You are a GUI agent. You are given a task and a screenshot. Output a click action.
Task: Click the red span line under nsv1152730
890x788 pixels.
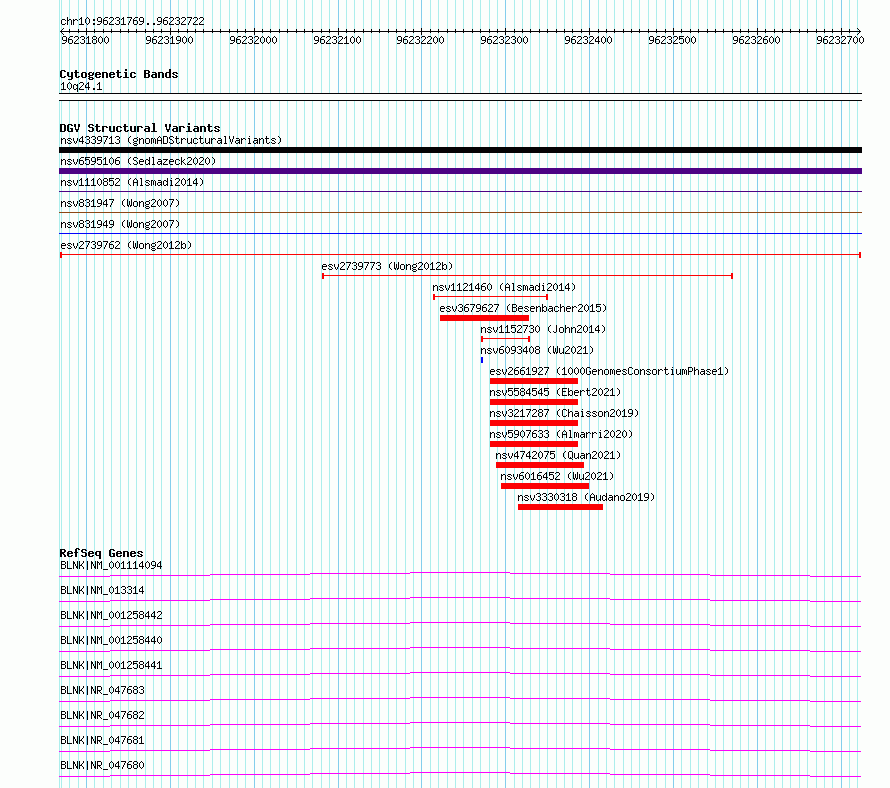tap(505, 339)
